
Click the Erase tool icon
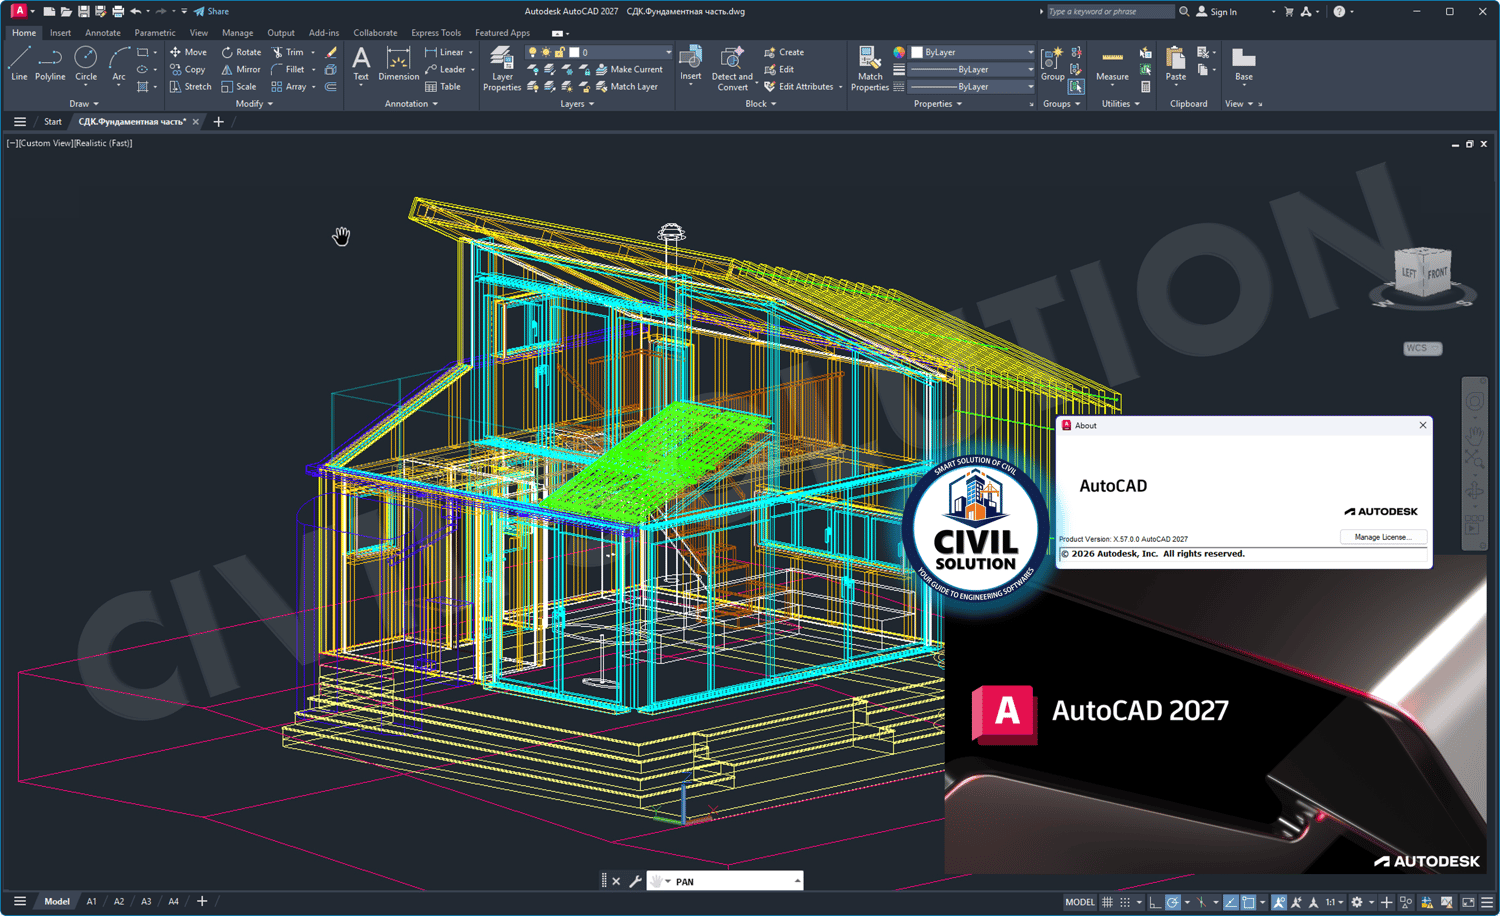pos(331,52)
